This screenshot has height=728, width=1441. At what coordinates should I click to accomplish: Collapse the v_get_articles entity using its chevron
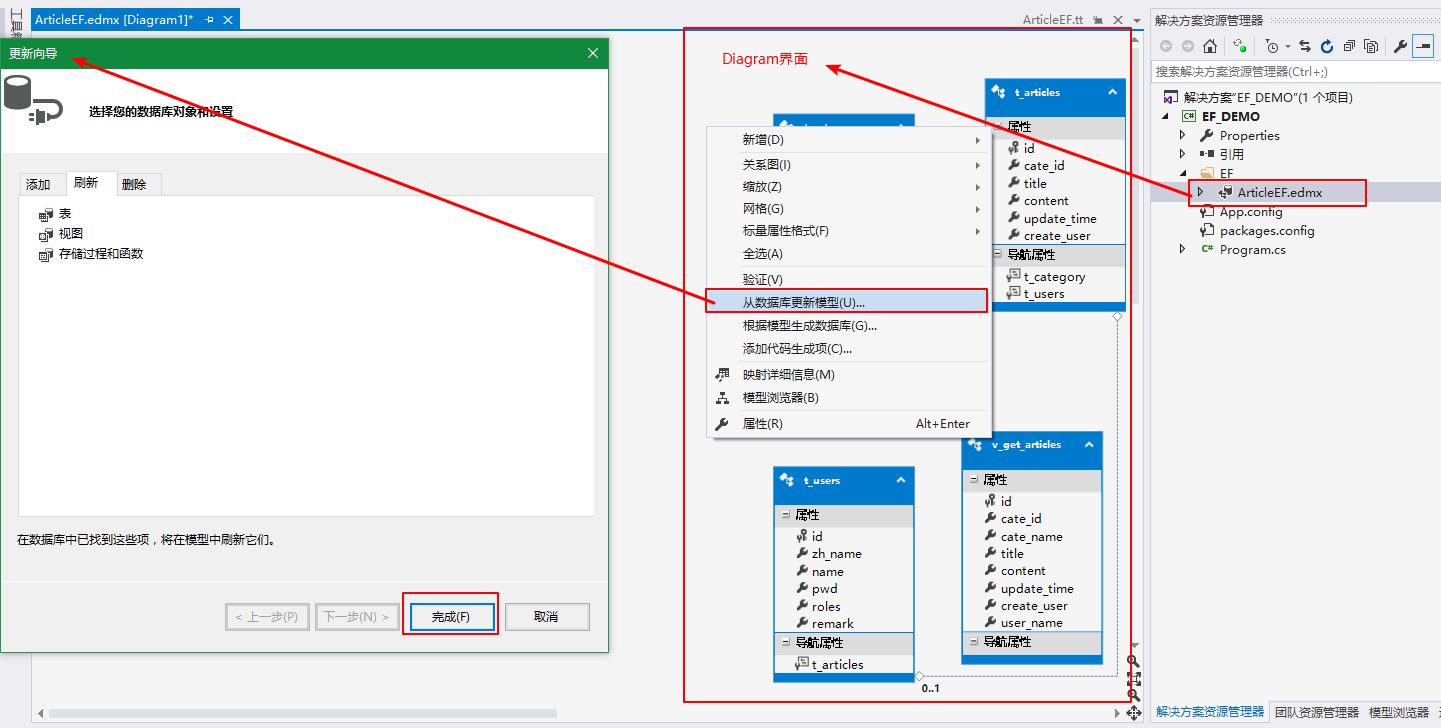tap(1089, 445)
